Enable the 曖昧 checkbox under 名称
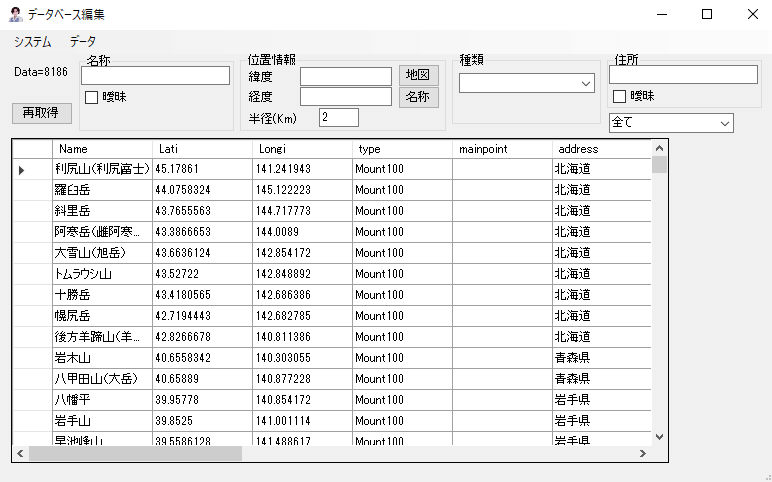The height and width of the screenshot is (482, 772). pos(92,97)
